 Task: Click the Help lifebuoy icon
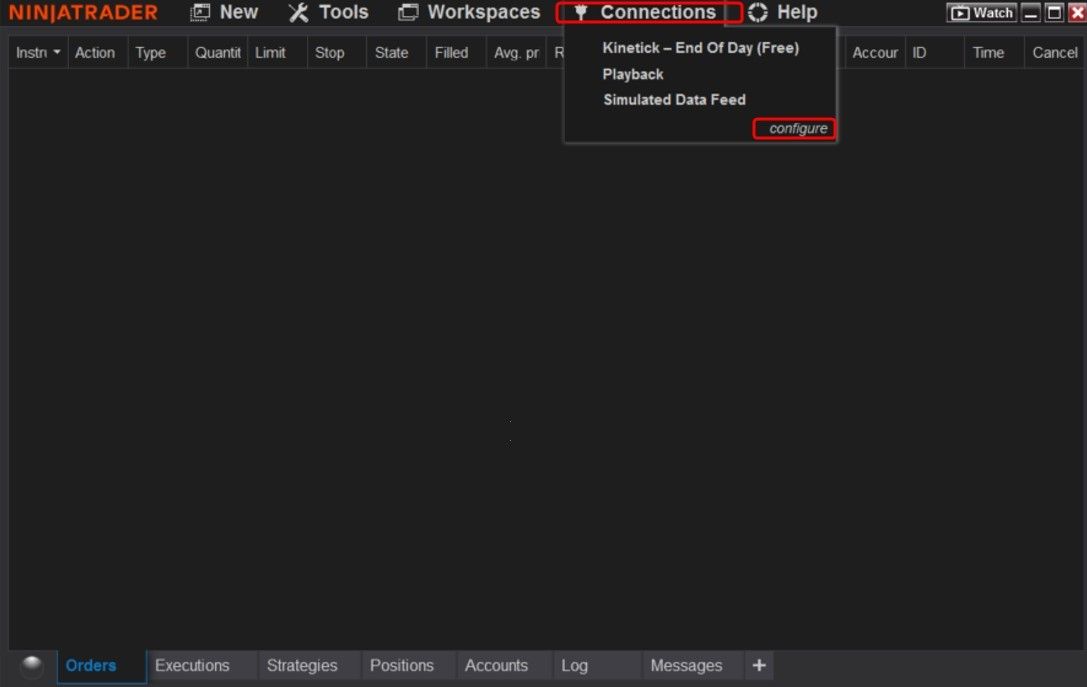click(758, 12)
